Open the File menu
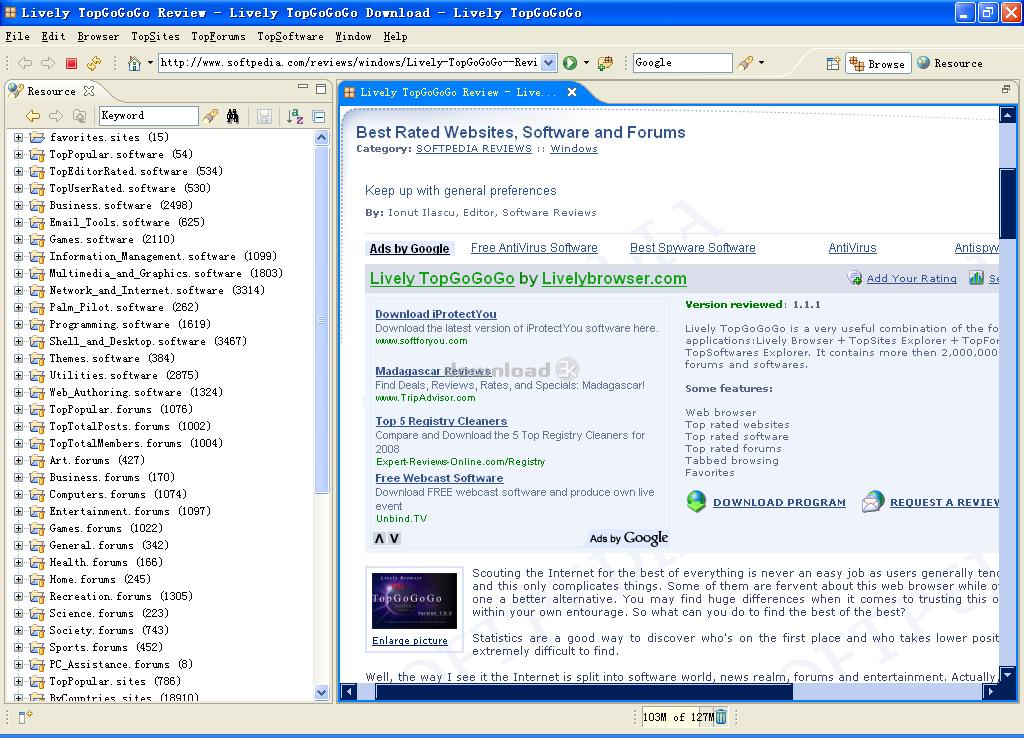 coord(18,37)
